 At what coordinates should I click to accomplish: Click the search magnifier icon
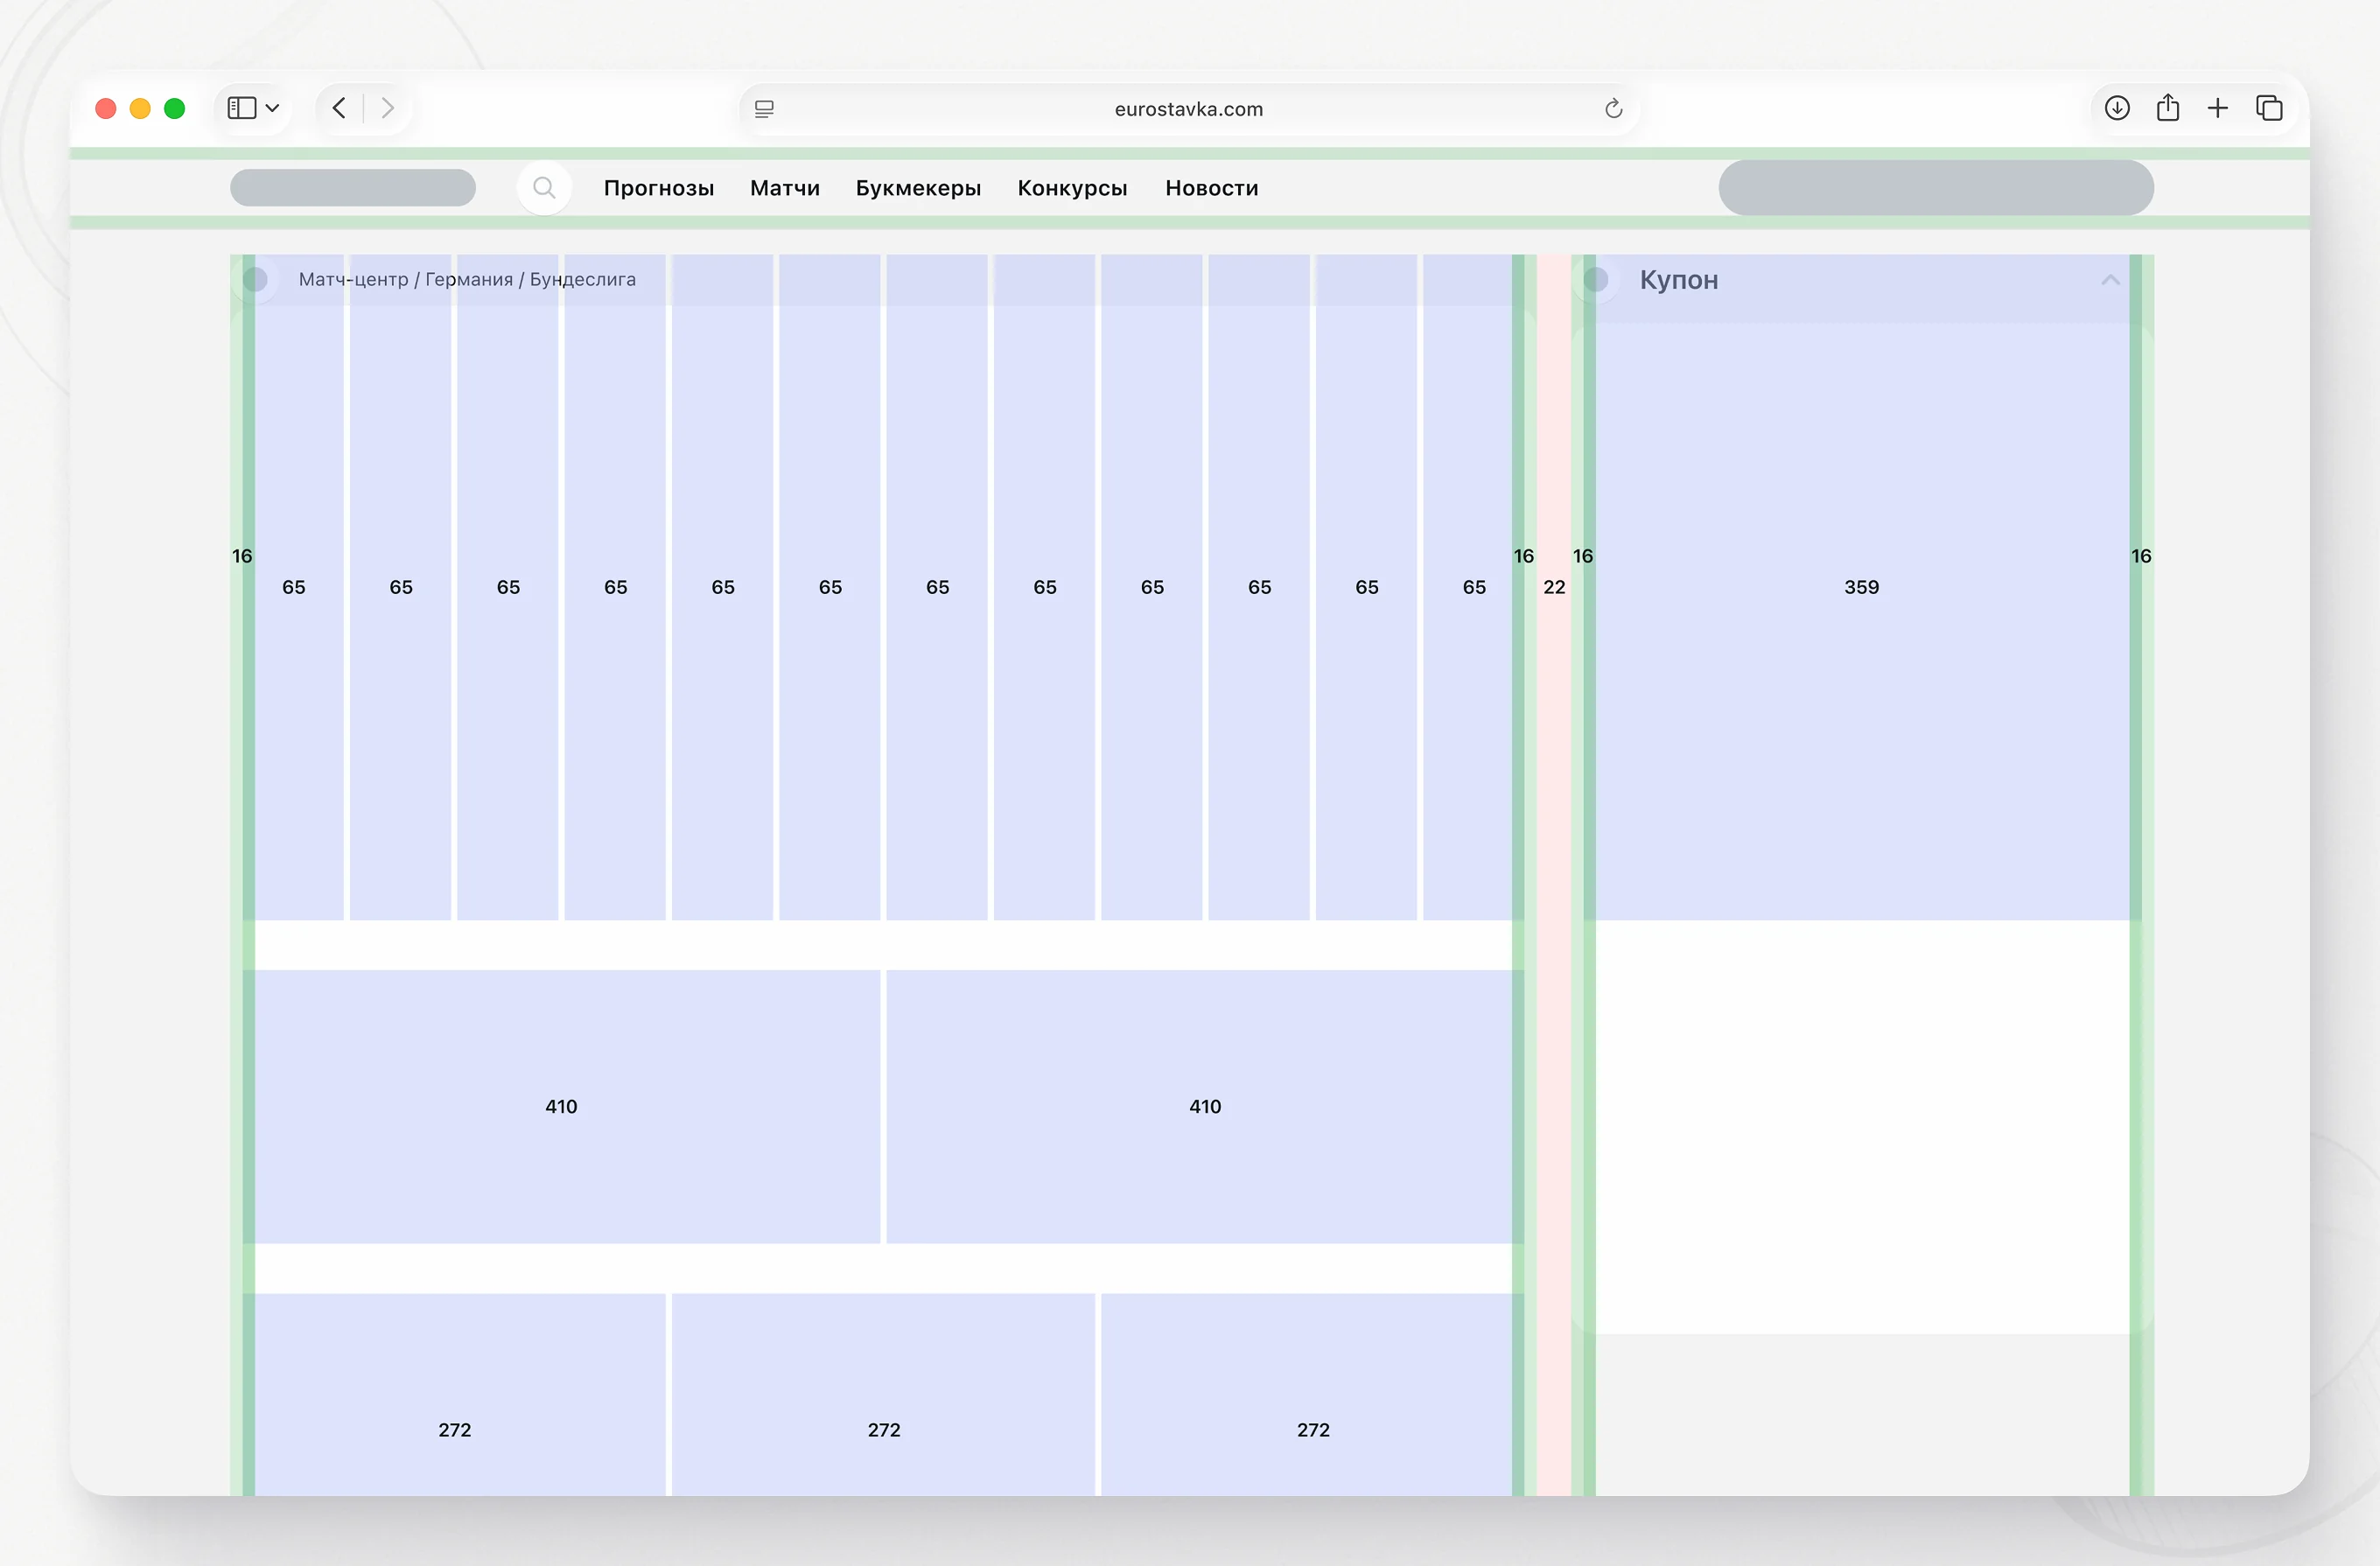tap(544, 188)
